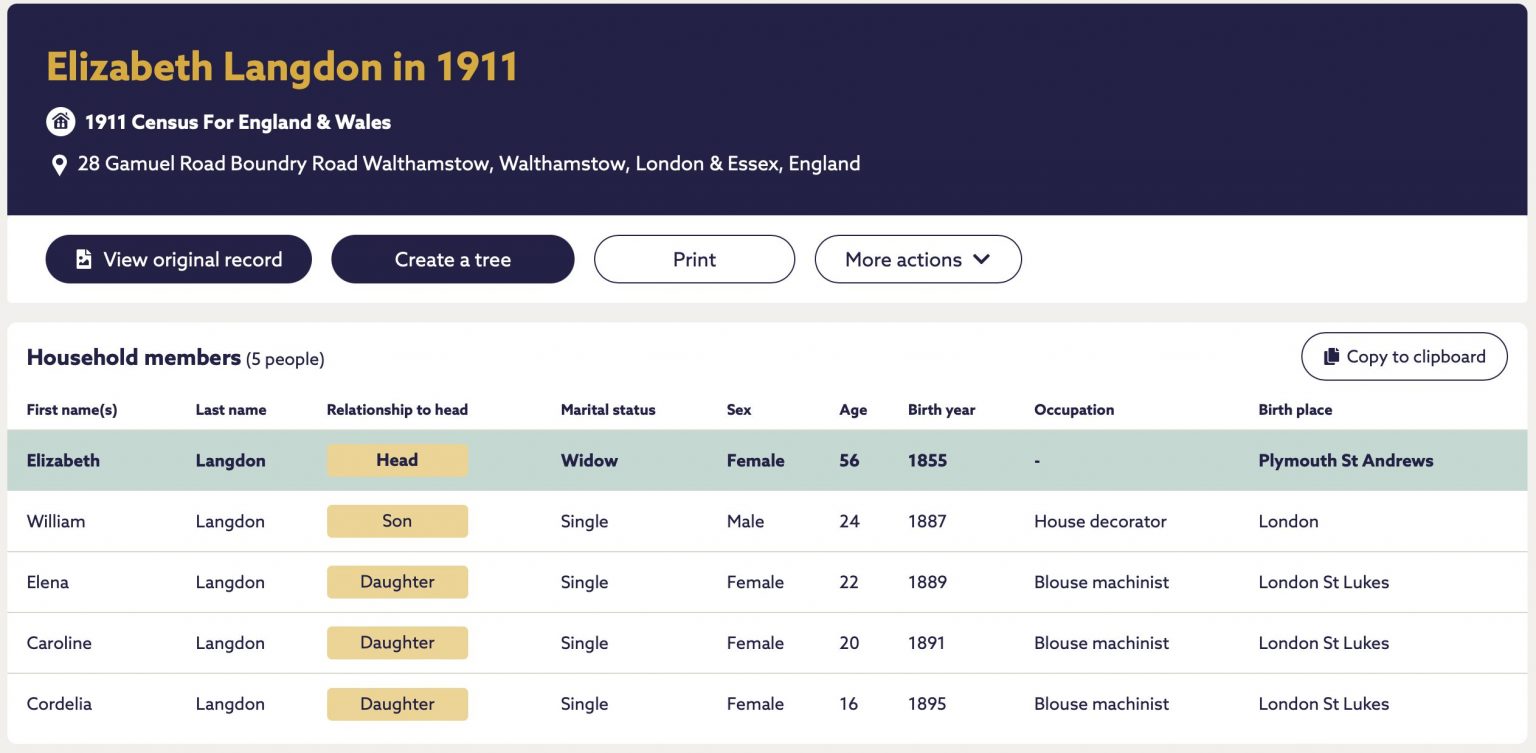Select William in the household table
The height and width of the screenshot is (753, 1536).
56,521
